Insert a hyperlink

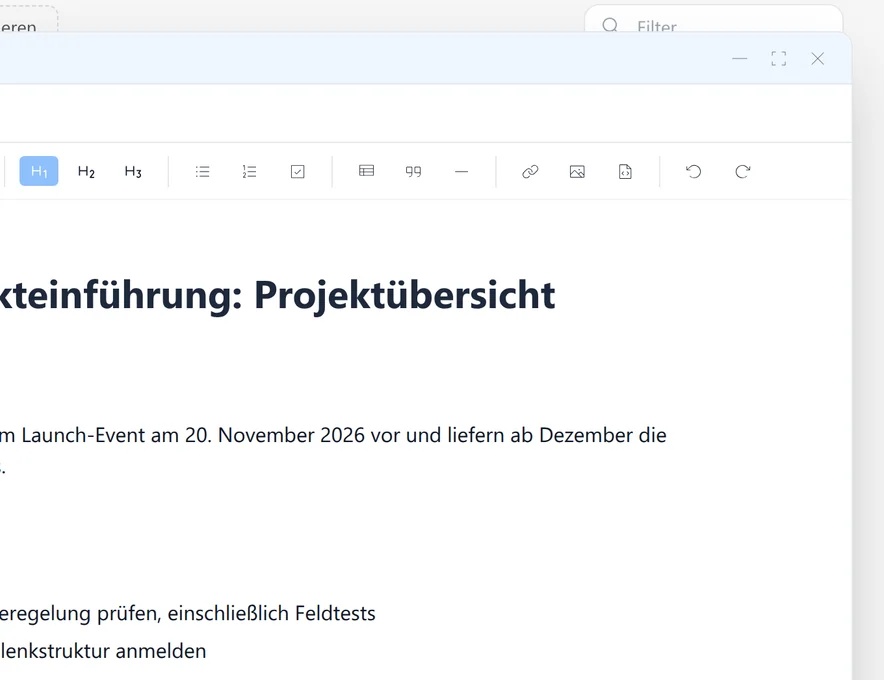530,171
